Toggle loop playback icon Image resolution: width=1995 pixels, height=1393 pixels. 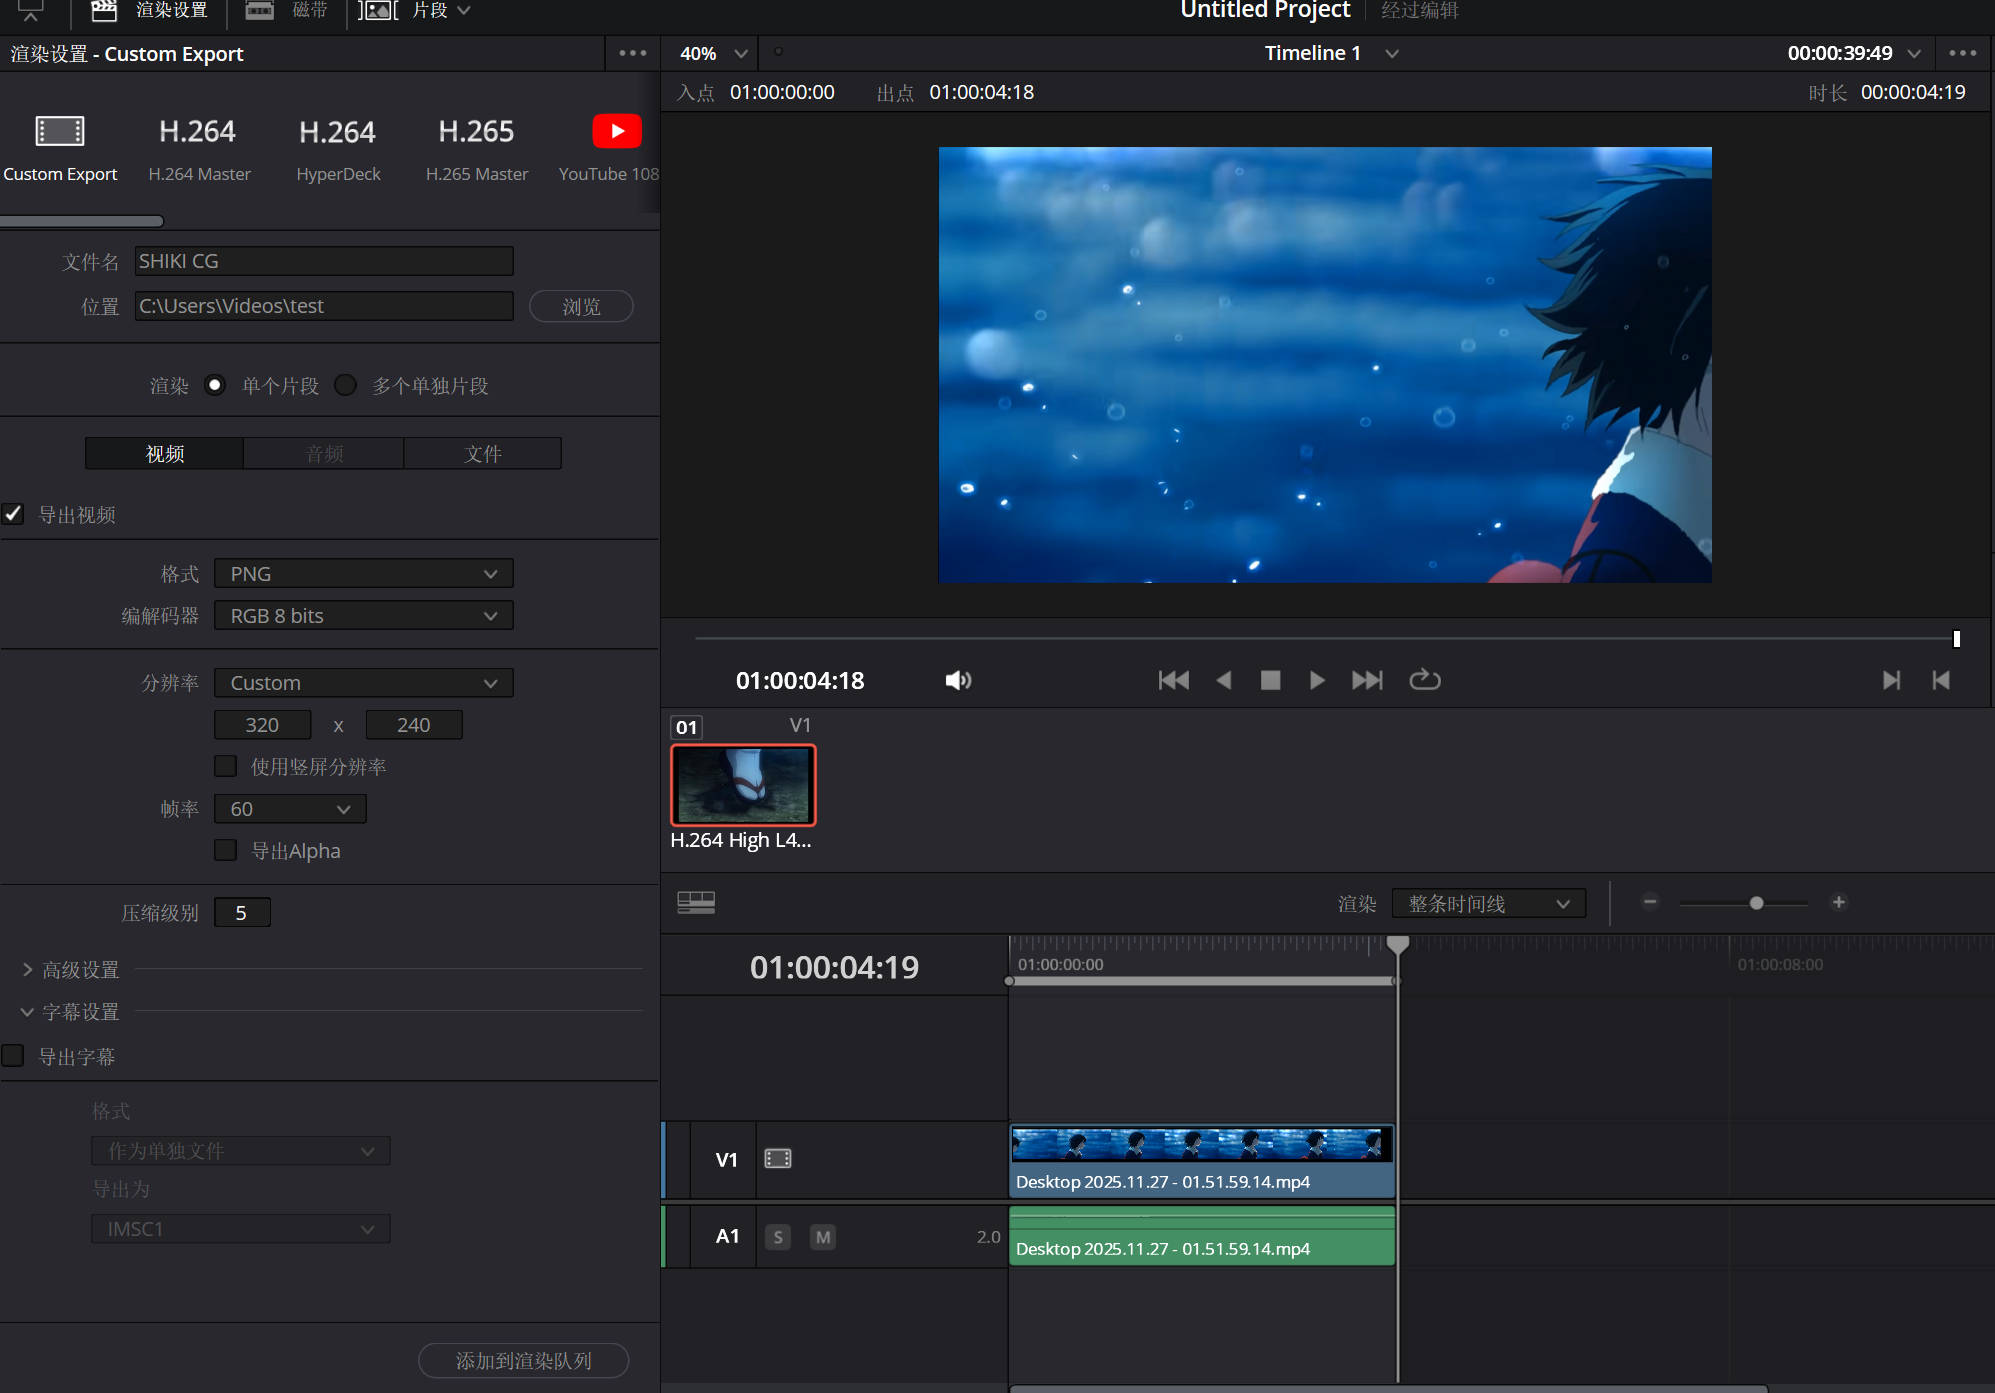pyautogui.click(x=1424, y=681)
